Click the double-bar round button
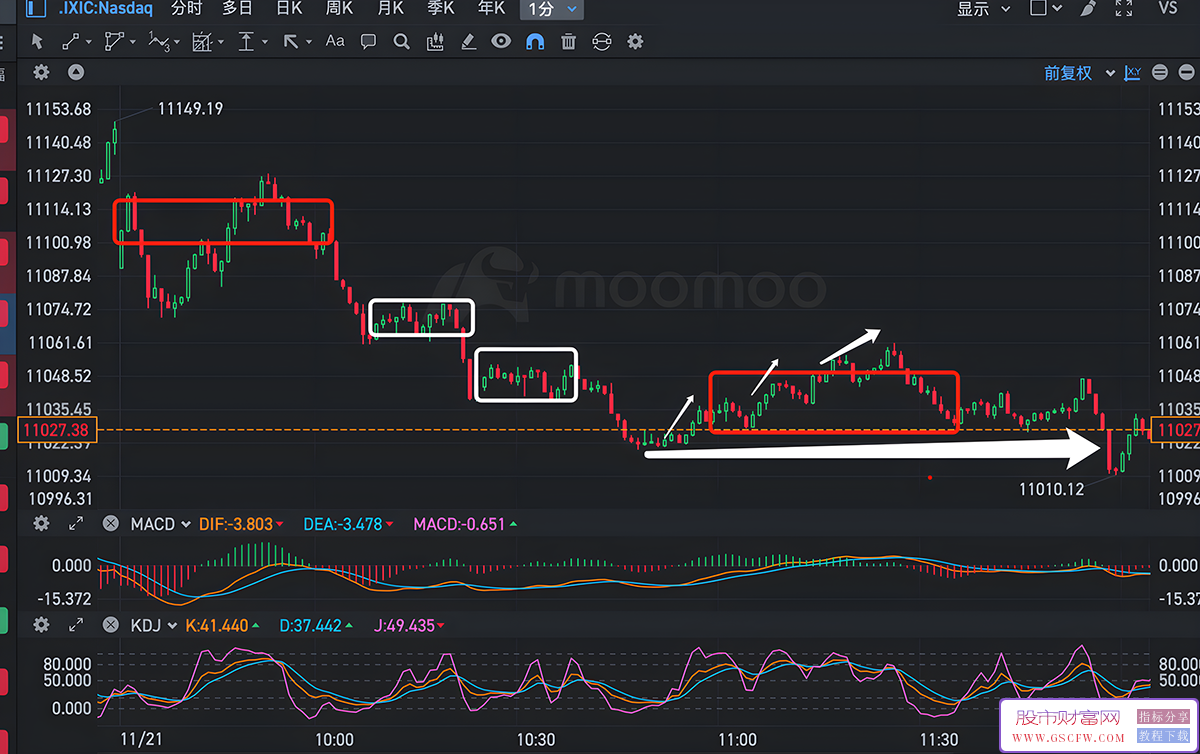1200x754 pixels. tap(1160, 72)
